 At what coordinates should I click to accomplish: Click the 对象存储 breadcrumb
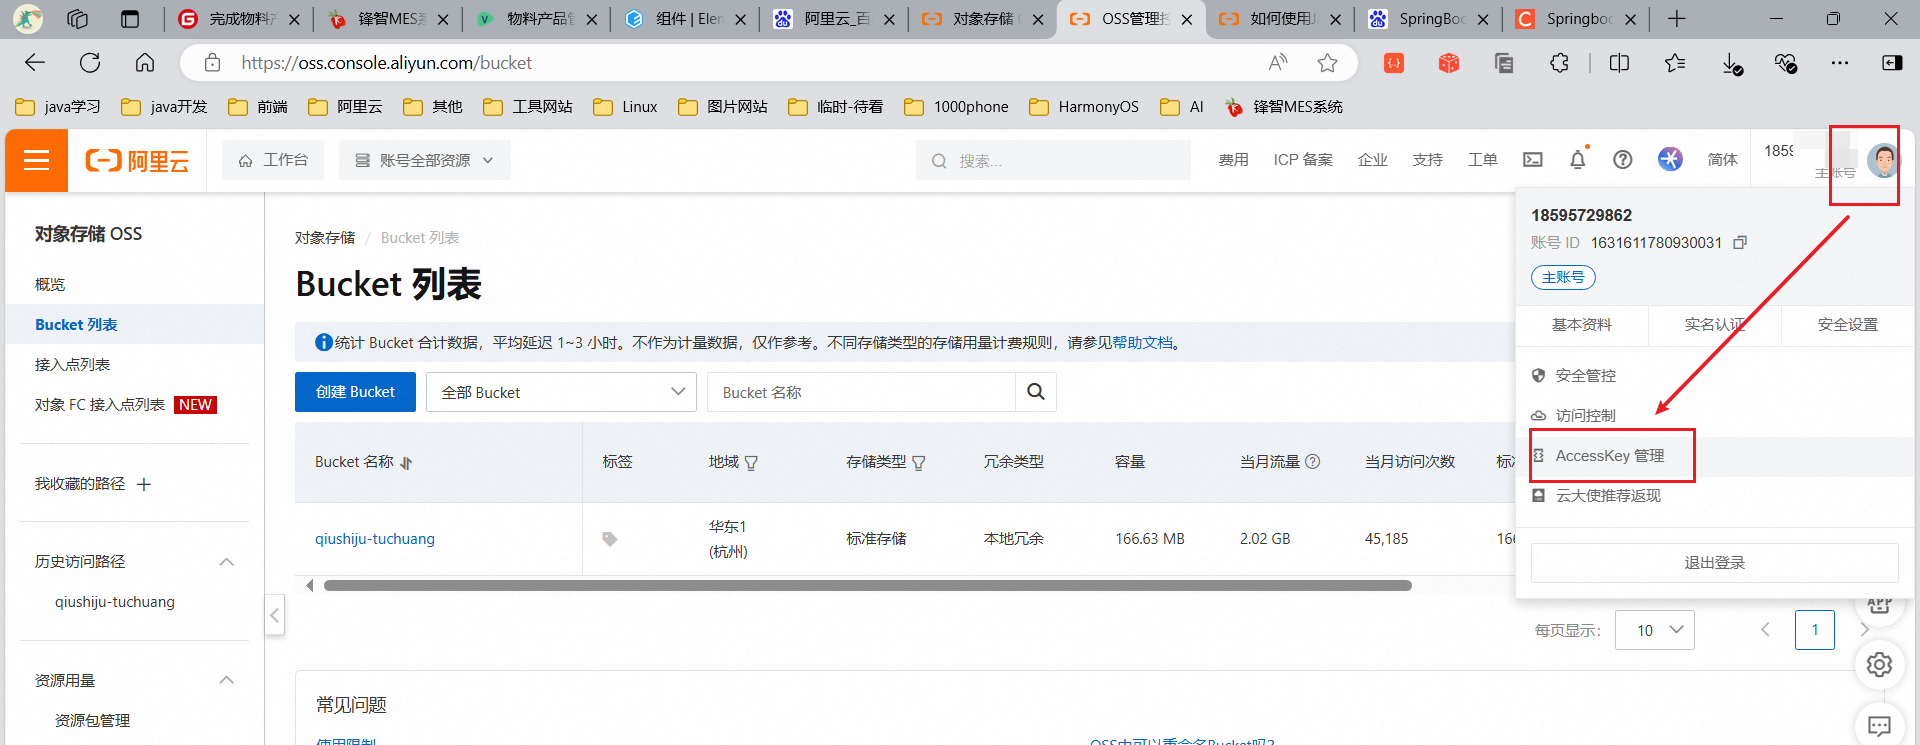[325, 238]
